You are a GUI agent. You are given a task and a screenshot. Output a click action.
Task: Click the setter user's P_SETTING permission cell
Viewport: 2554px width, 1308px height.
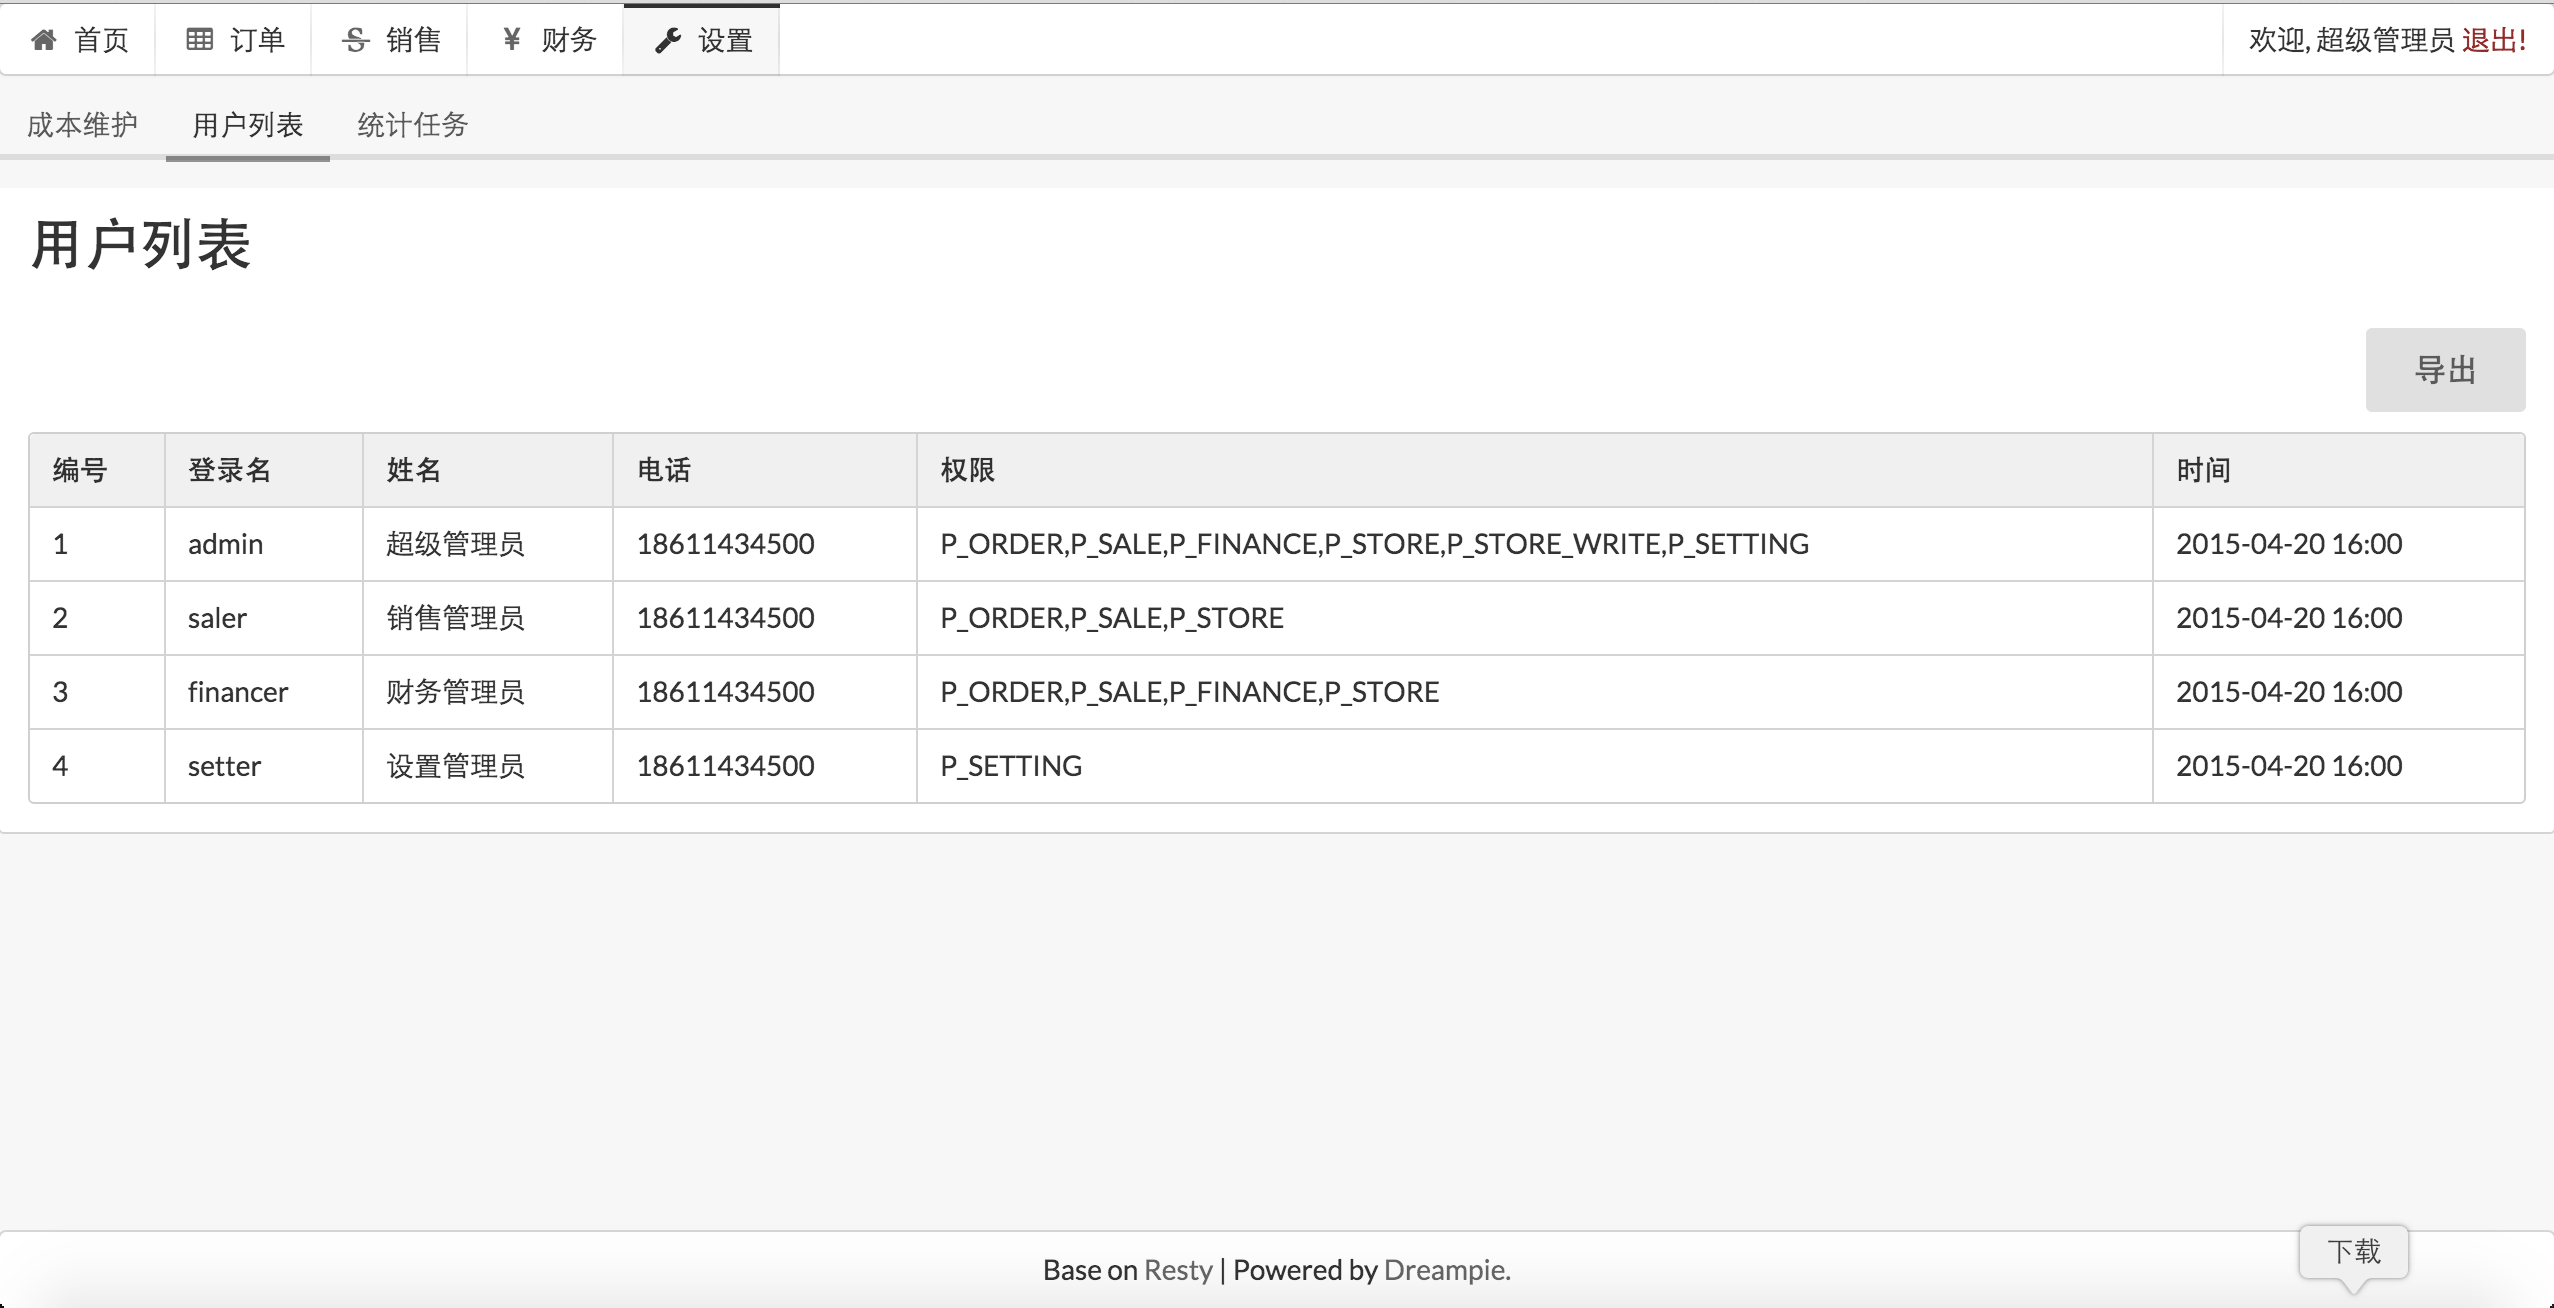pos(1011,766)
